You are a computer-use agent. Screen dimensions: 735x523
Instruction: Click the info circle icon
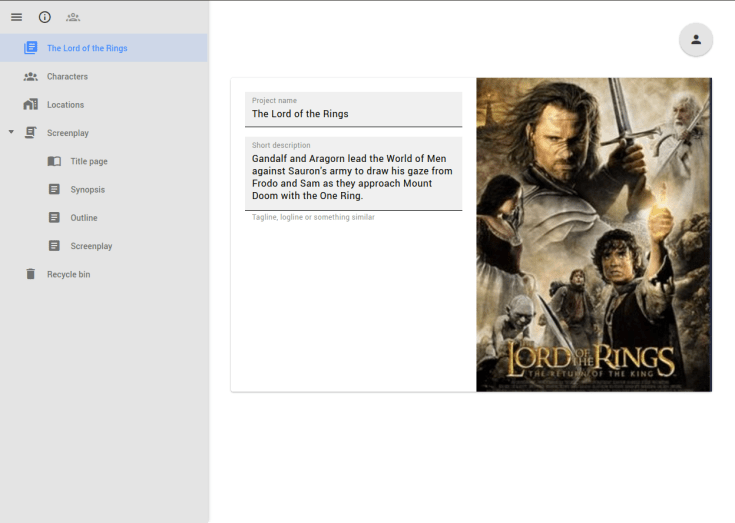45,17
